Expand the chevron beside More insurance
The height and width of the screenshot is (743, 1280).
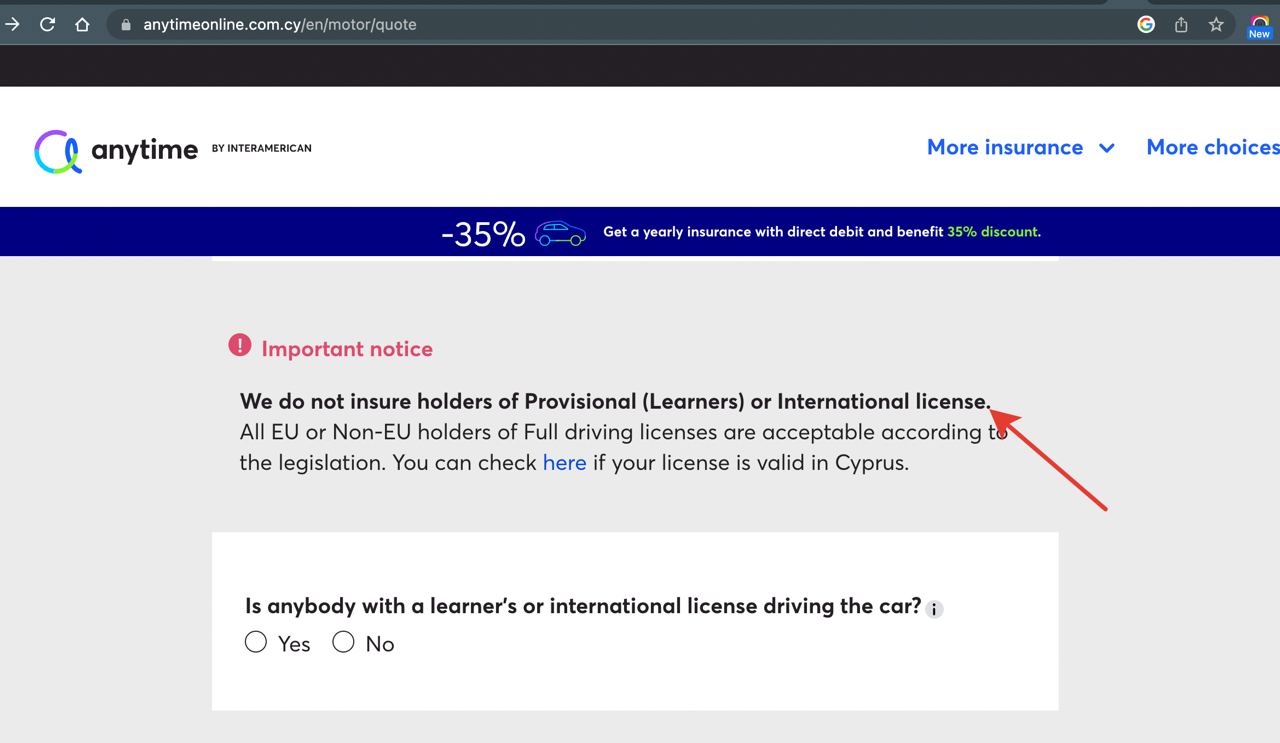tap(1107, 148)
